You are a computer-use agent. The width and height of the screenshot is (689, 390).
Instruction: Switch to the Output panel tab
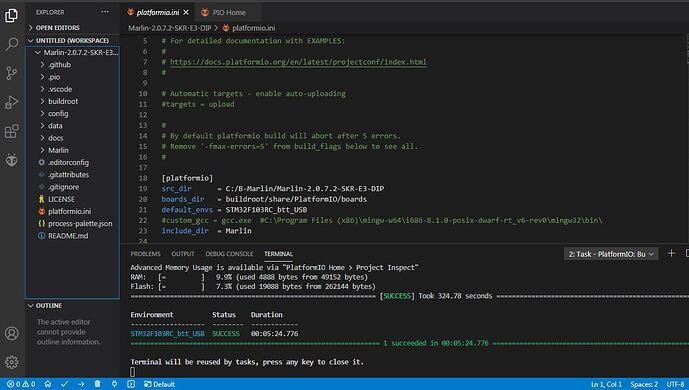tap(183, 254)
